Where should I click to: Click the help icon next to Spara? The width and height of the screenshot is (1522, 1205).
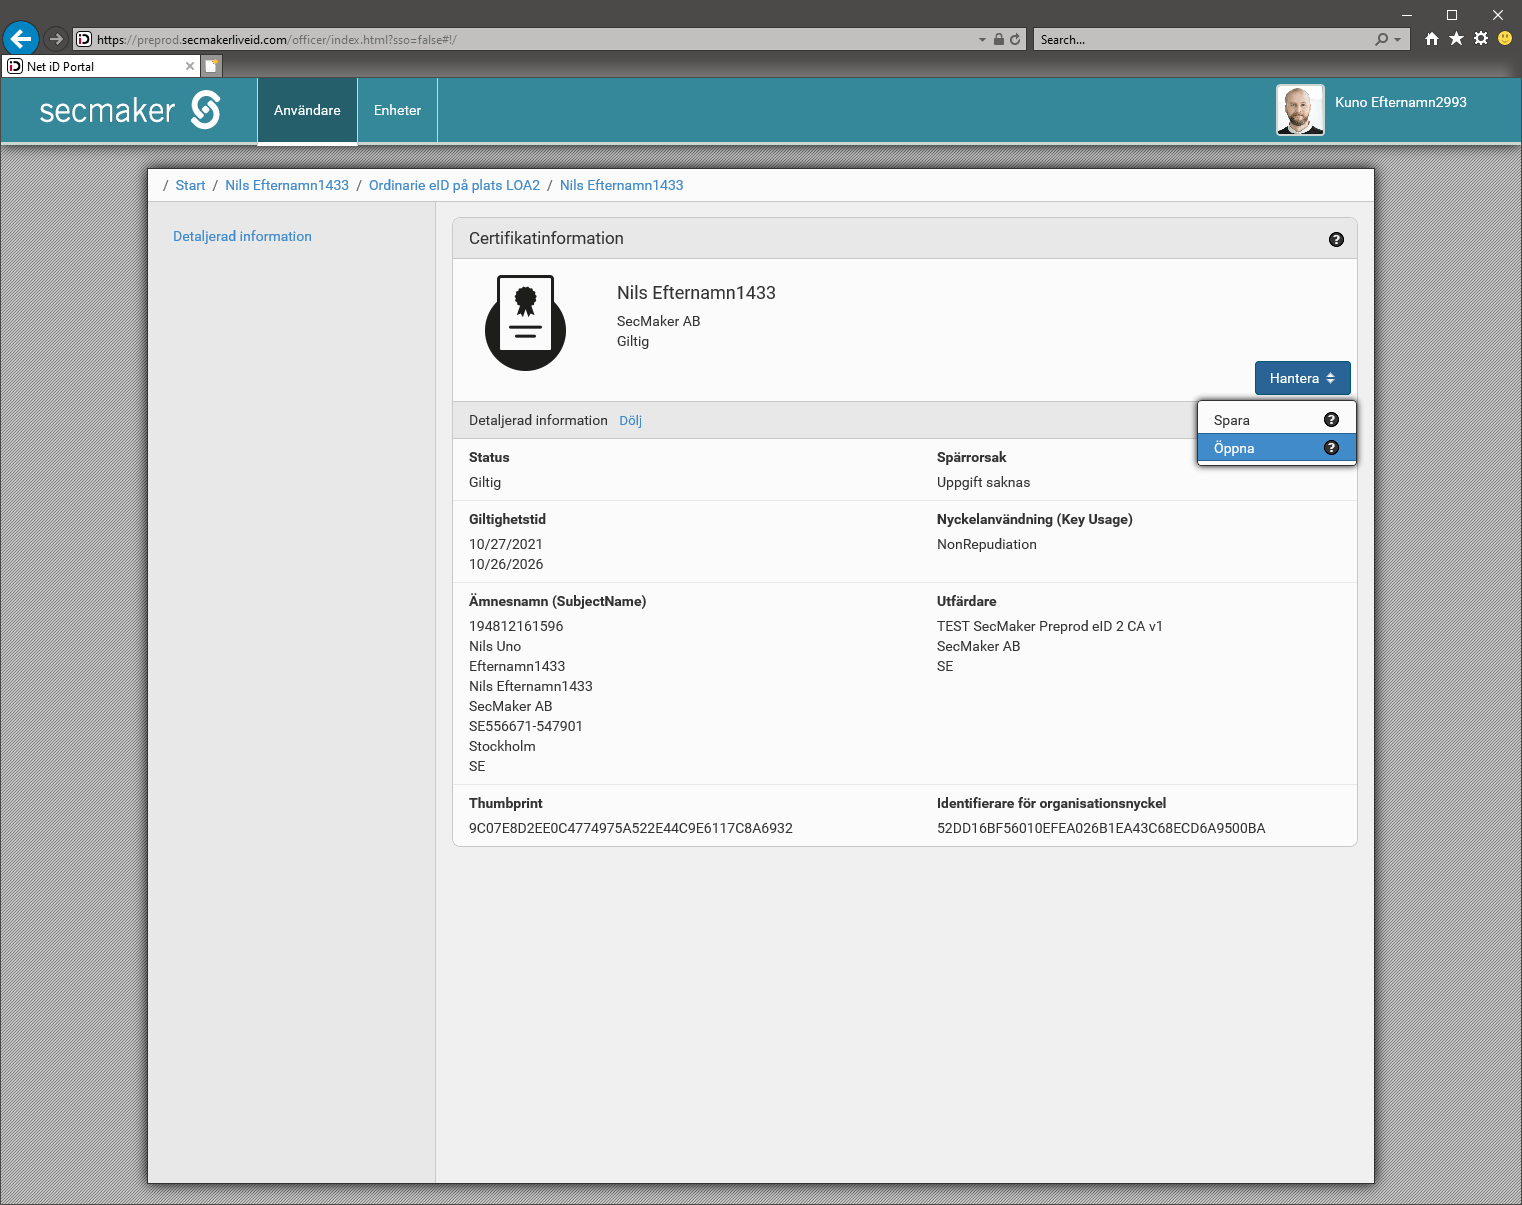click(x=1331, y=420)
